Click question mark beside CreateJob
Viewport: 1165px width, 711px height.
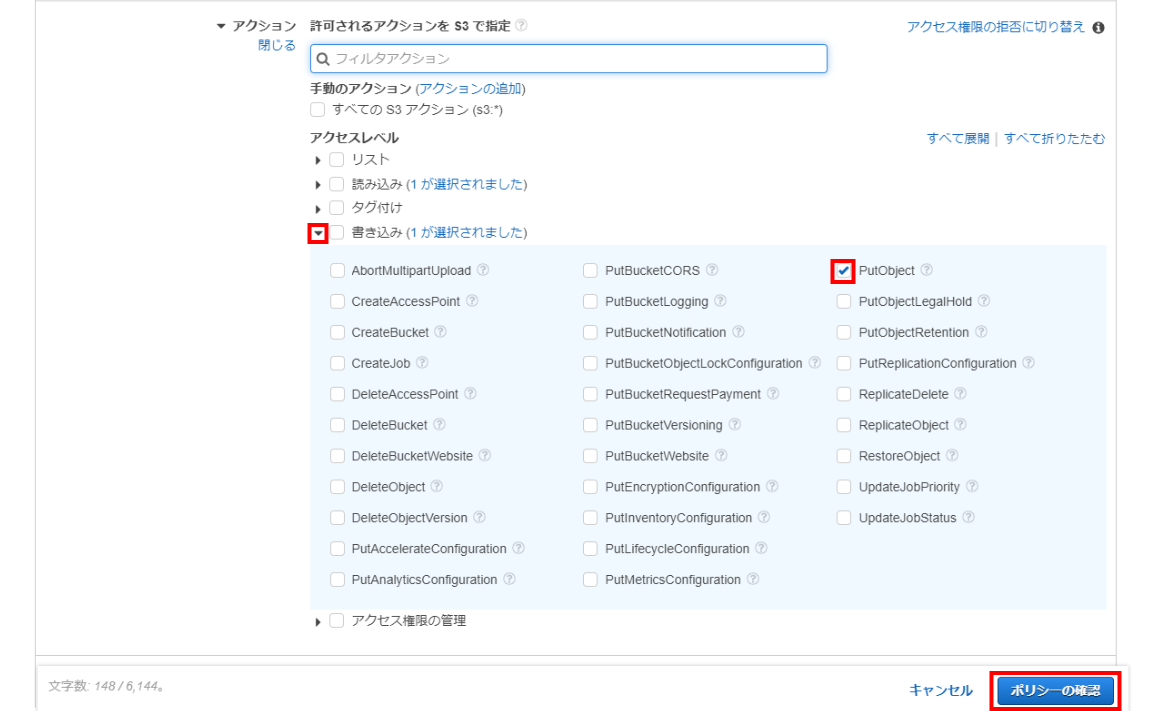click(x=422, y=363)
